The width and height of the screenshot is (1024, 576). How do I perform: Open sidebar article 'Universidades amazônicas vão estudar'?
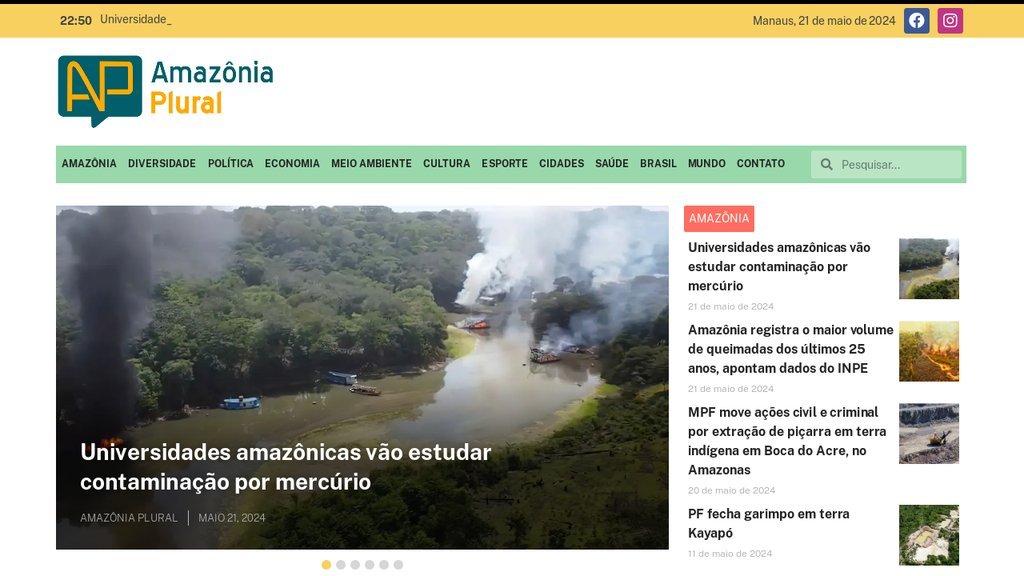tap(779, 266)
